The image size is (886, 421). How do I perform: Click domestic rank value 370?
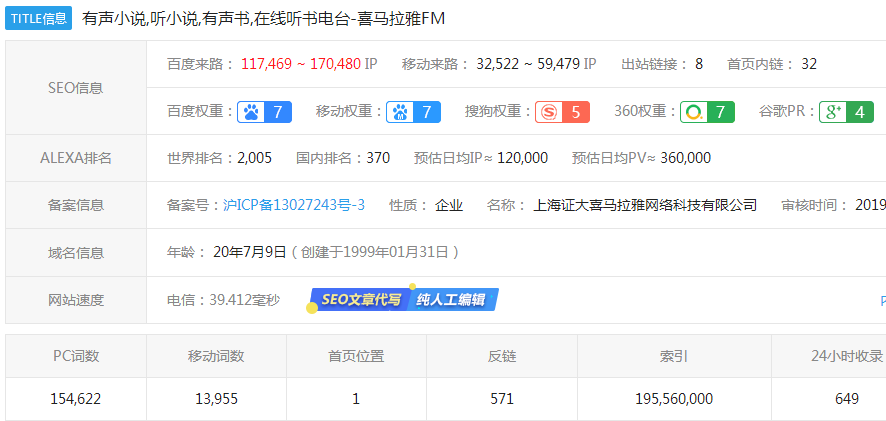point(378,158)
